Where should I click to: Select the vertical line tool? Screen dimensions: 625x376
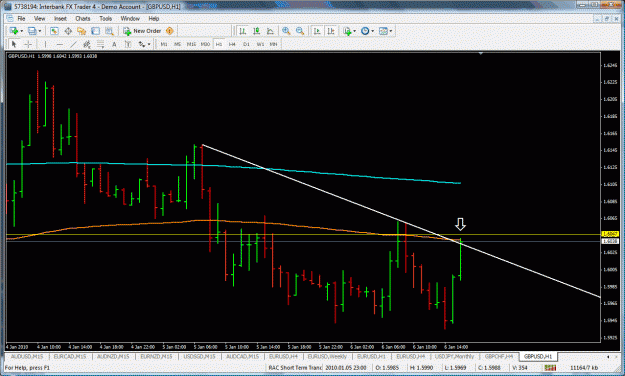point(45,44)
